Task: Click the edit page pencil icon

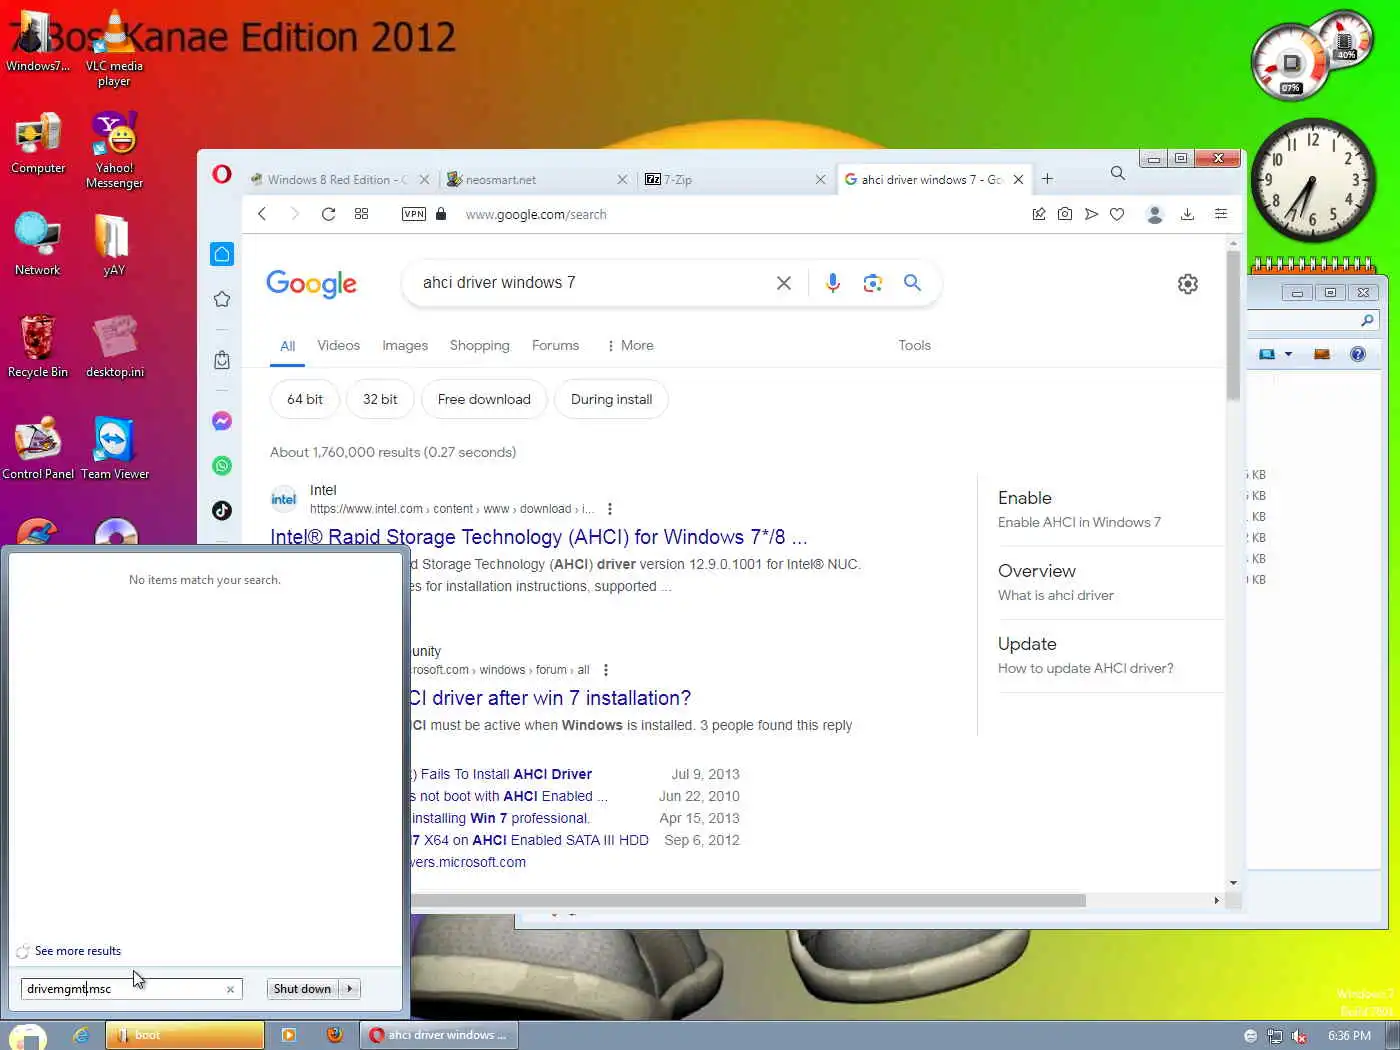Action: coord(1039,214)
